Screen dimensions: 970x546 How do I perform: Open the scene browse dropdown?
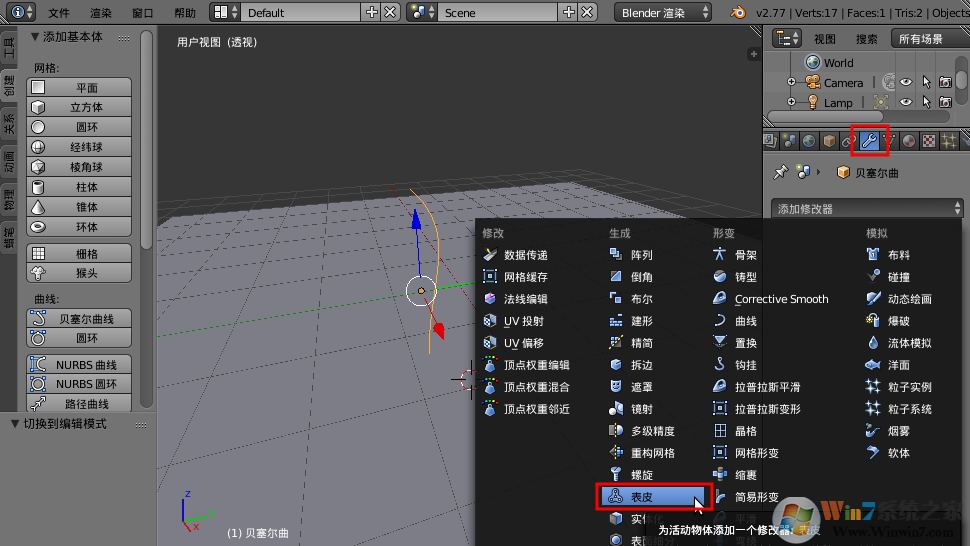tap(421, 12)
